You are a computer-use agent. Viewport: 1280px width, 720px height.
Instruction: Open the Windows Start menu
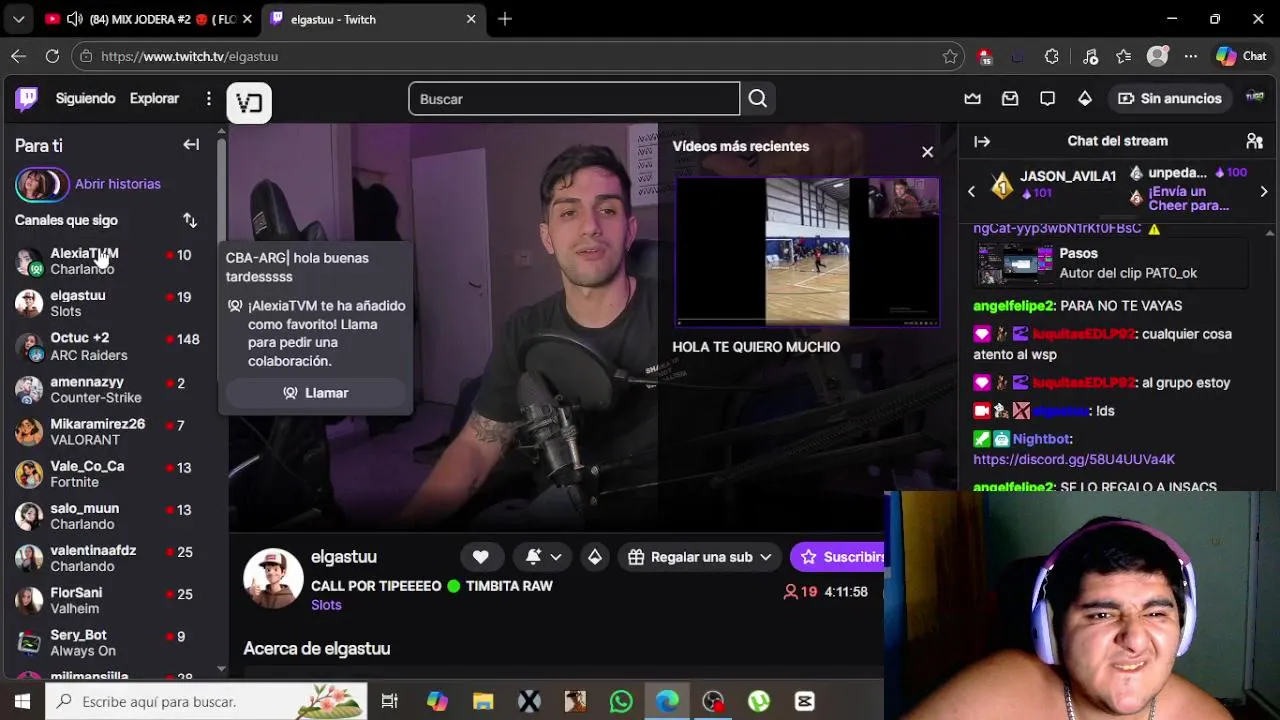22,701
